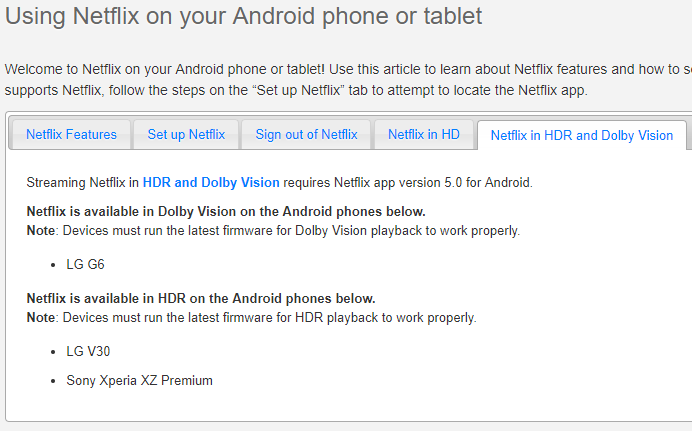Click the bold HDR availability heading
This screenshot has height=431, width=692.
[x=201, y=298]
